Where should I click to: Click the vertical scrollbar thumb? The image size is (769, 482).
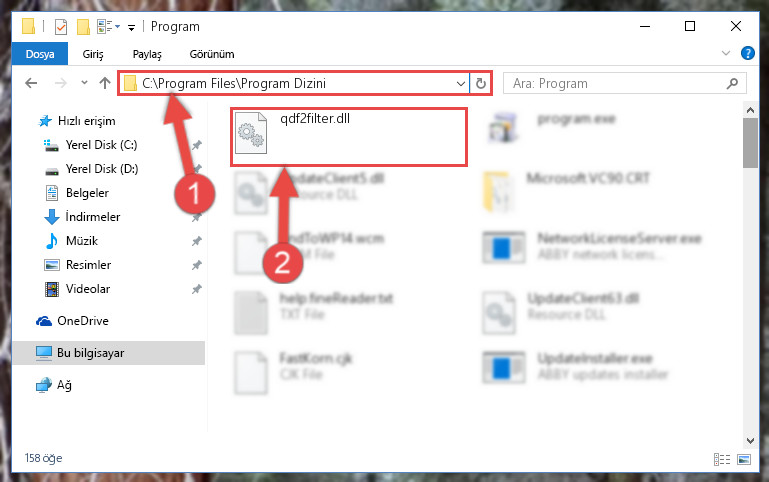point(750,143)
